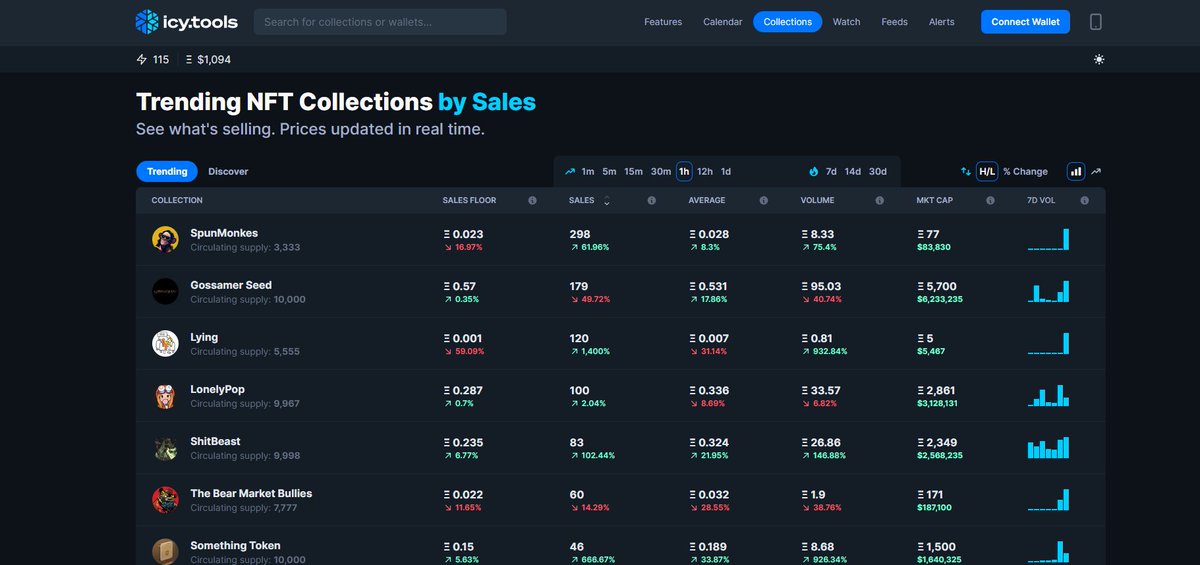
Task: Select line chart view icon
Action: tap(1096, 172)
